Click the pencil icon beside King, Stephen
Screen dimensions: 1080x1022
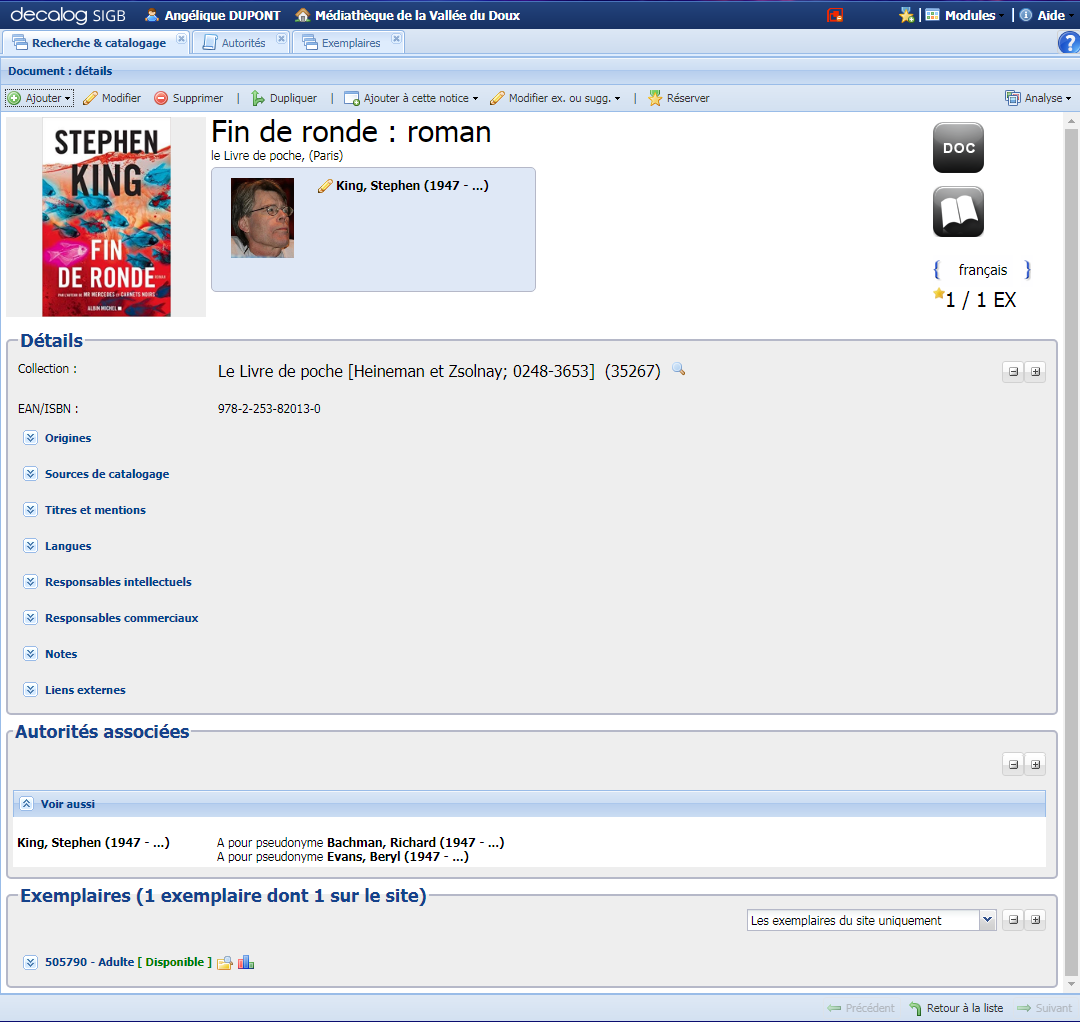tap(324, 186)
